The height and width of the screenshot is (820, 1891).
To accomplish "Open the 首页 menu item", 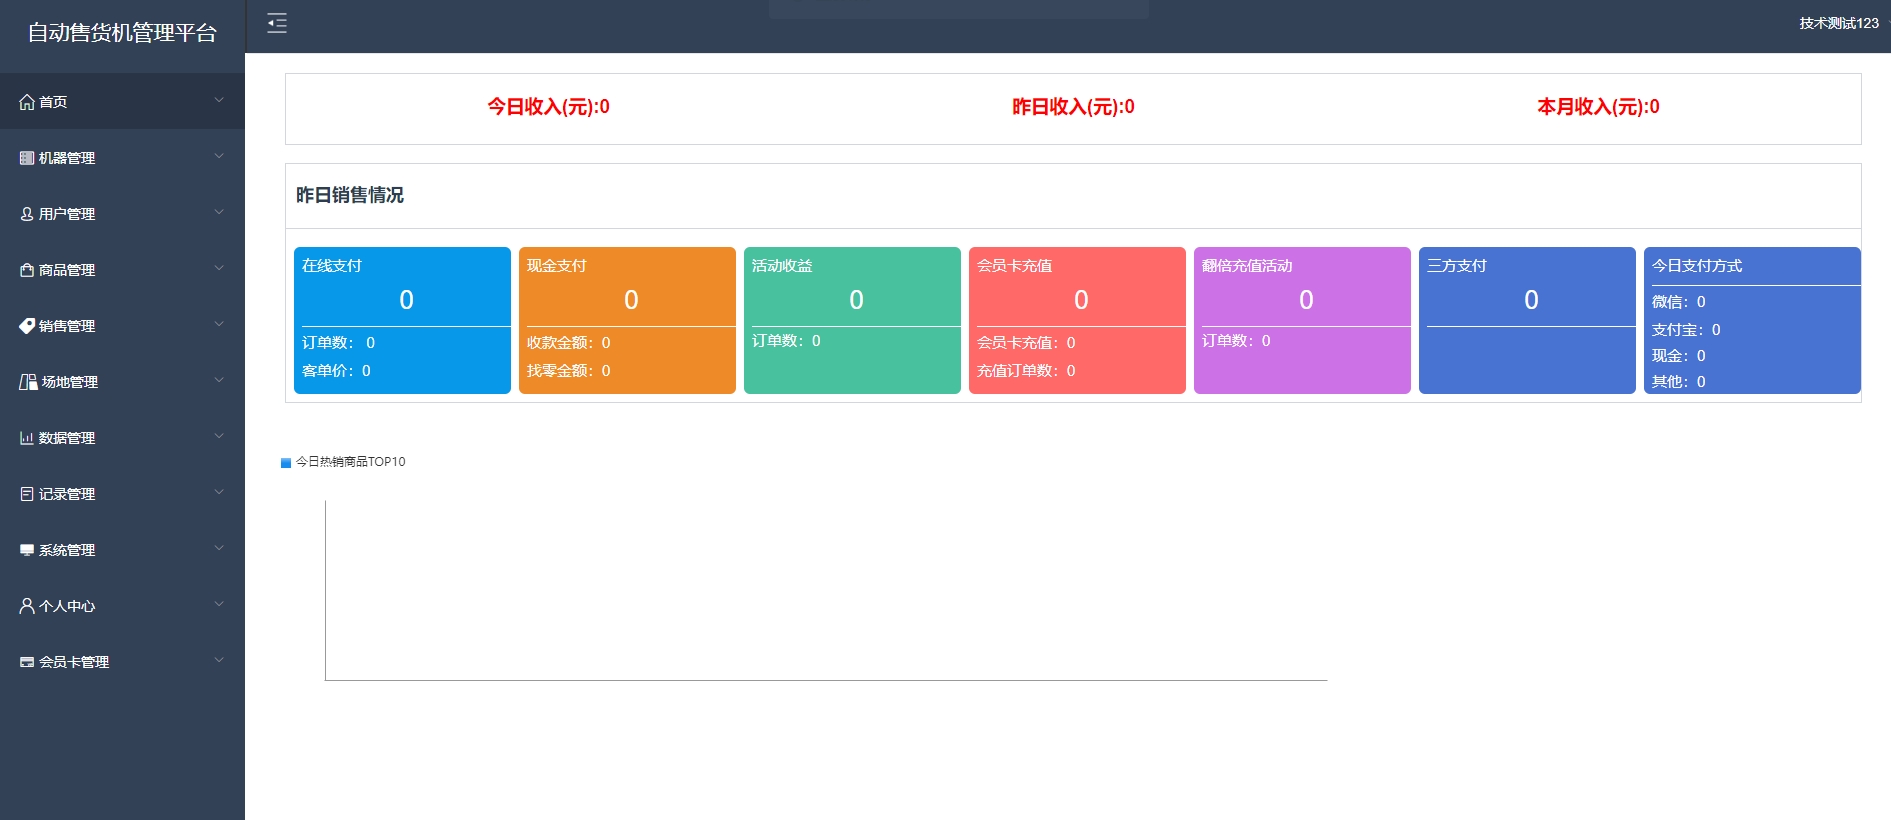I will (122, 101).
